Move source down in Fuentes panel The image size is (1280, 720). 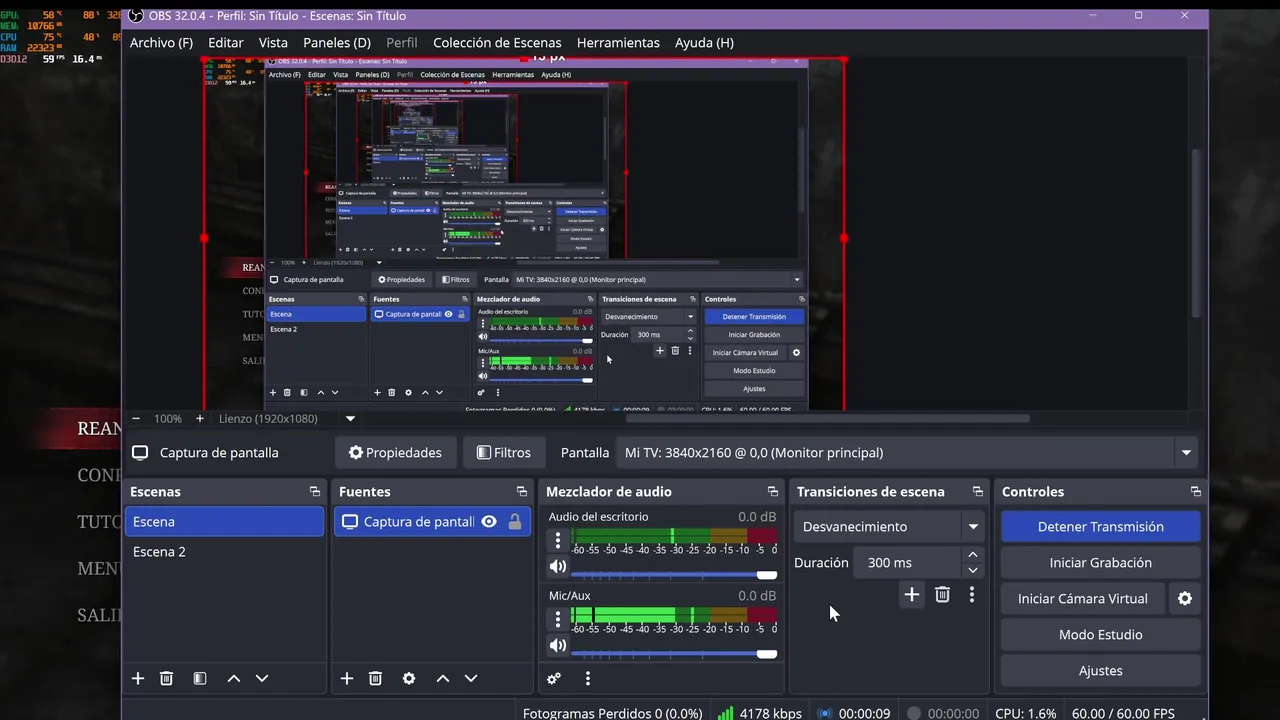pyautogui.click(x=471, y=678)
